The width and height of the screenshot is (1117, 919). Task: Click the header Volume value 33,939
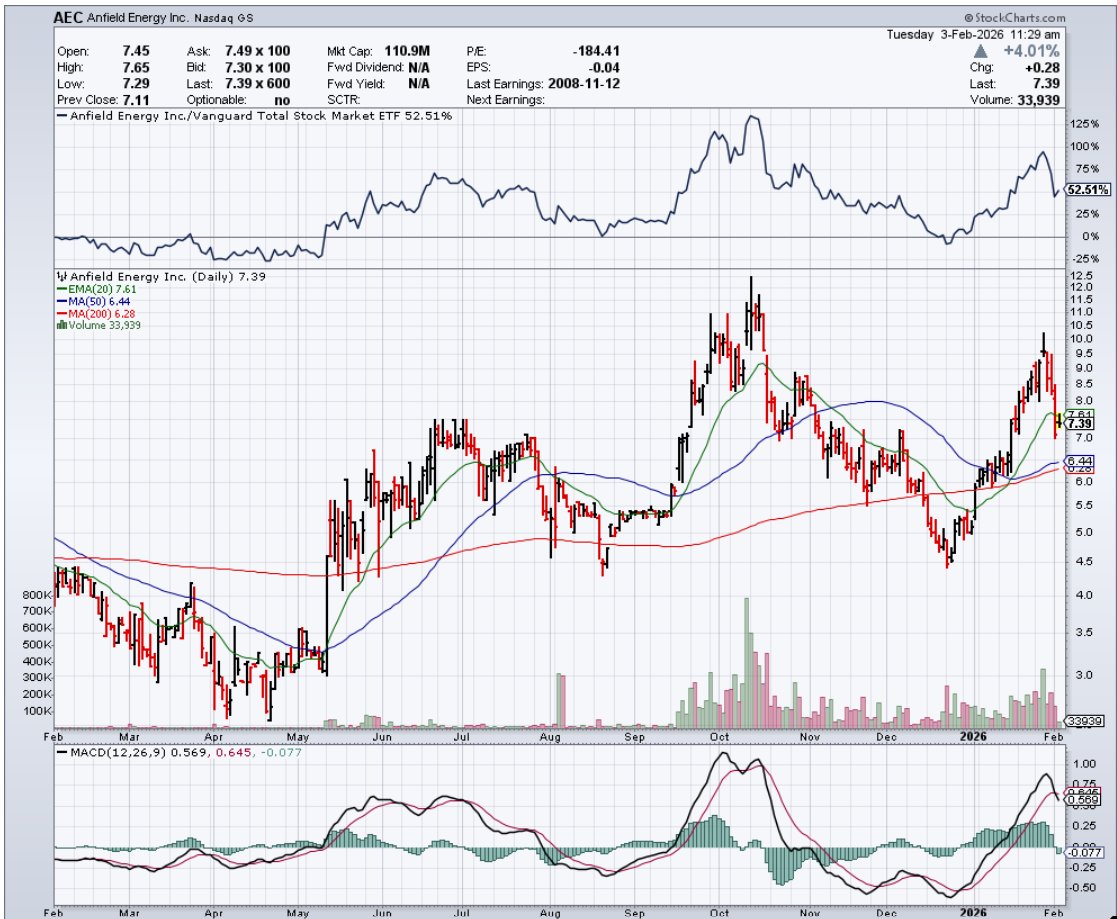pos(1039,100)
